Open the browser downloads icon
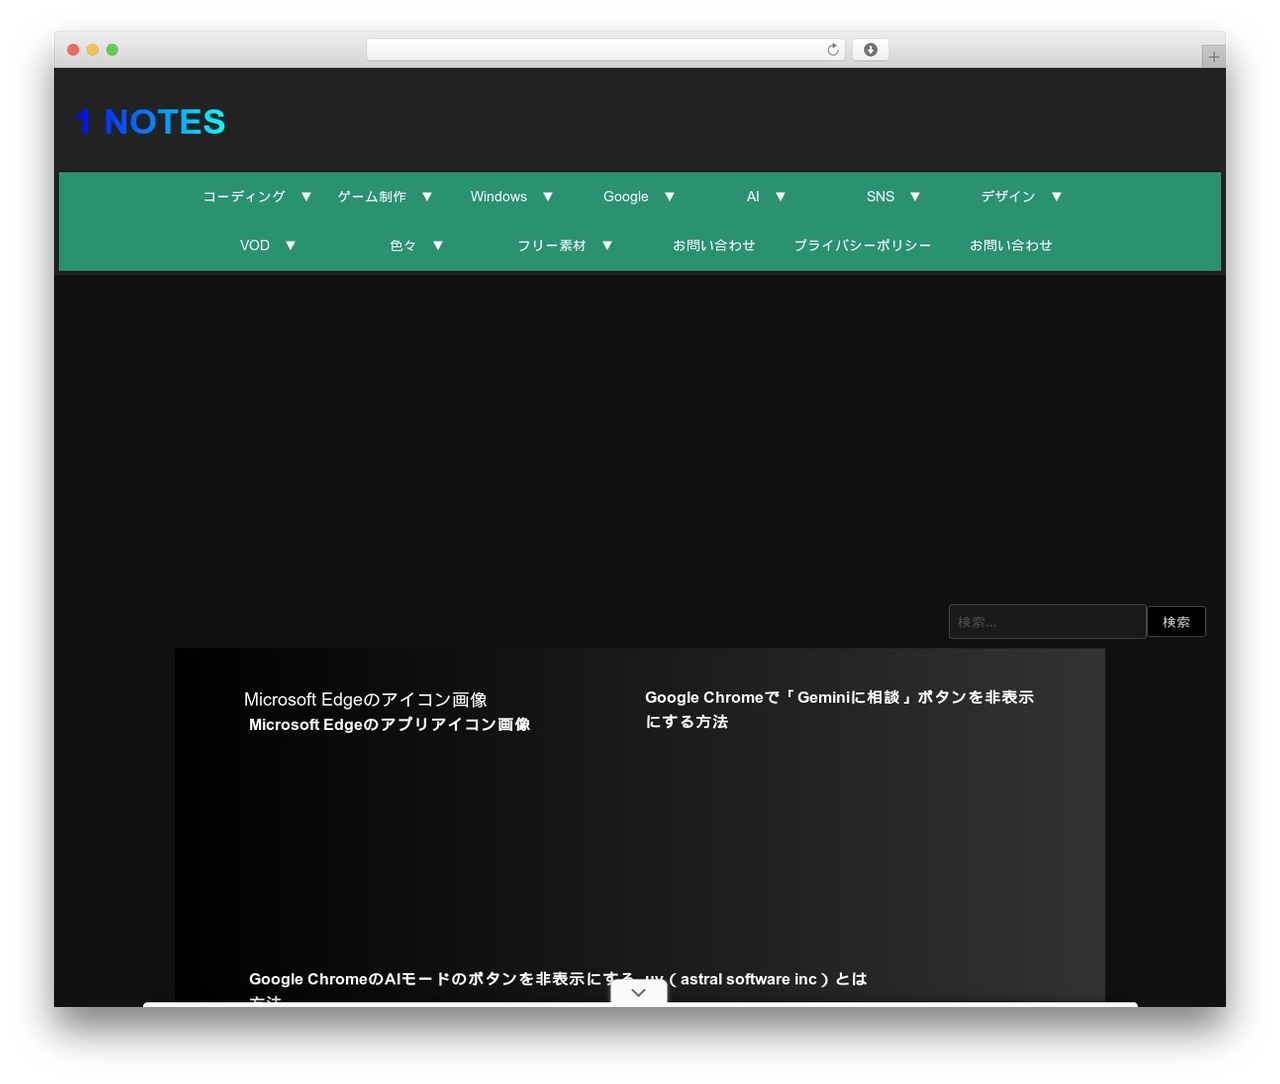1280x1084 pixels. coord(870,50)
